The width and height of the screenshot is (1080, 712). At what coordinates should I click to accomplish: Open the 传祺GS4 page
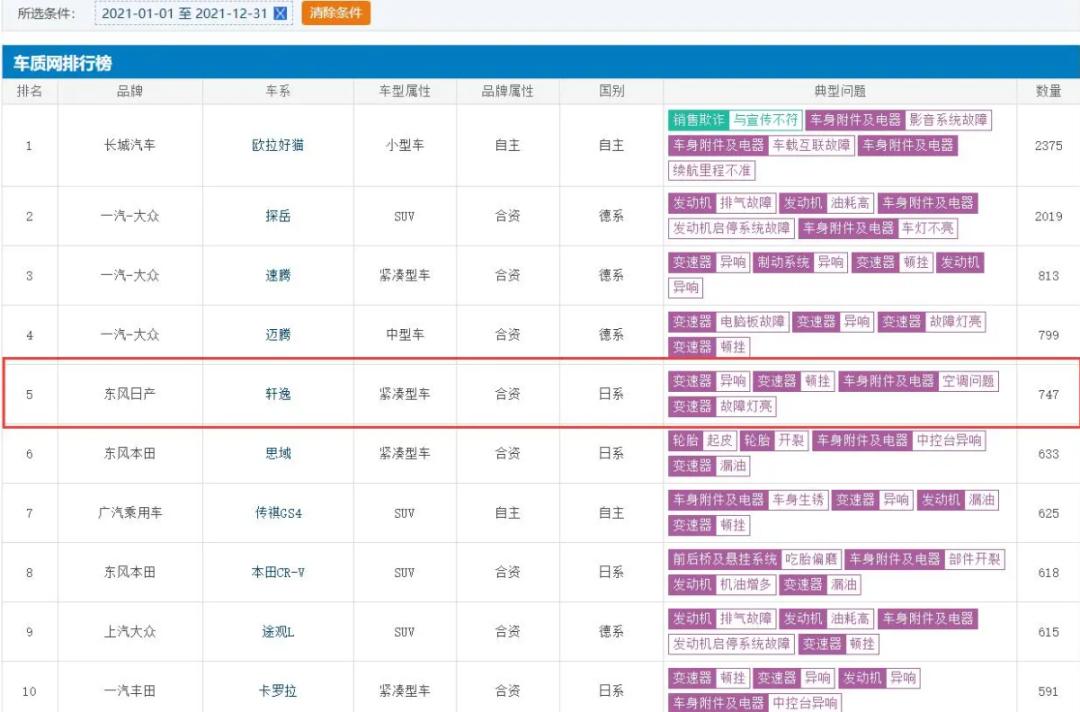(277, 512)
